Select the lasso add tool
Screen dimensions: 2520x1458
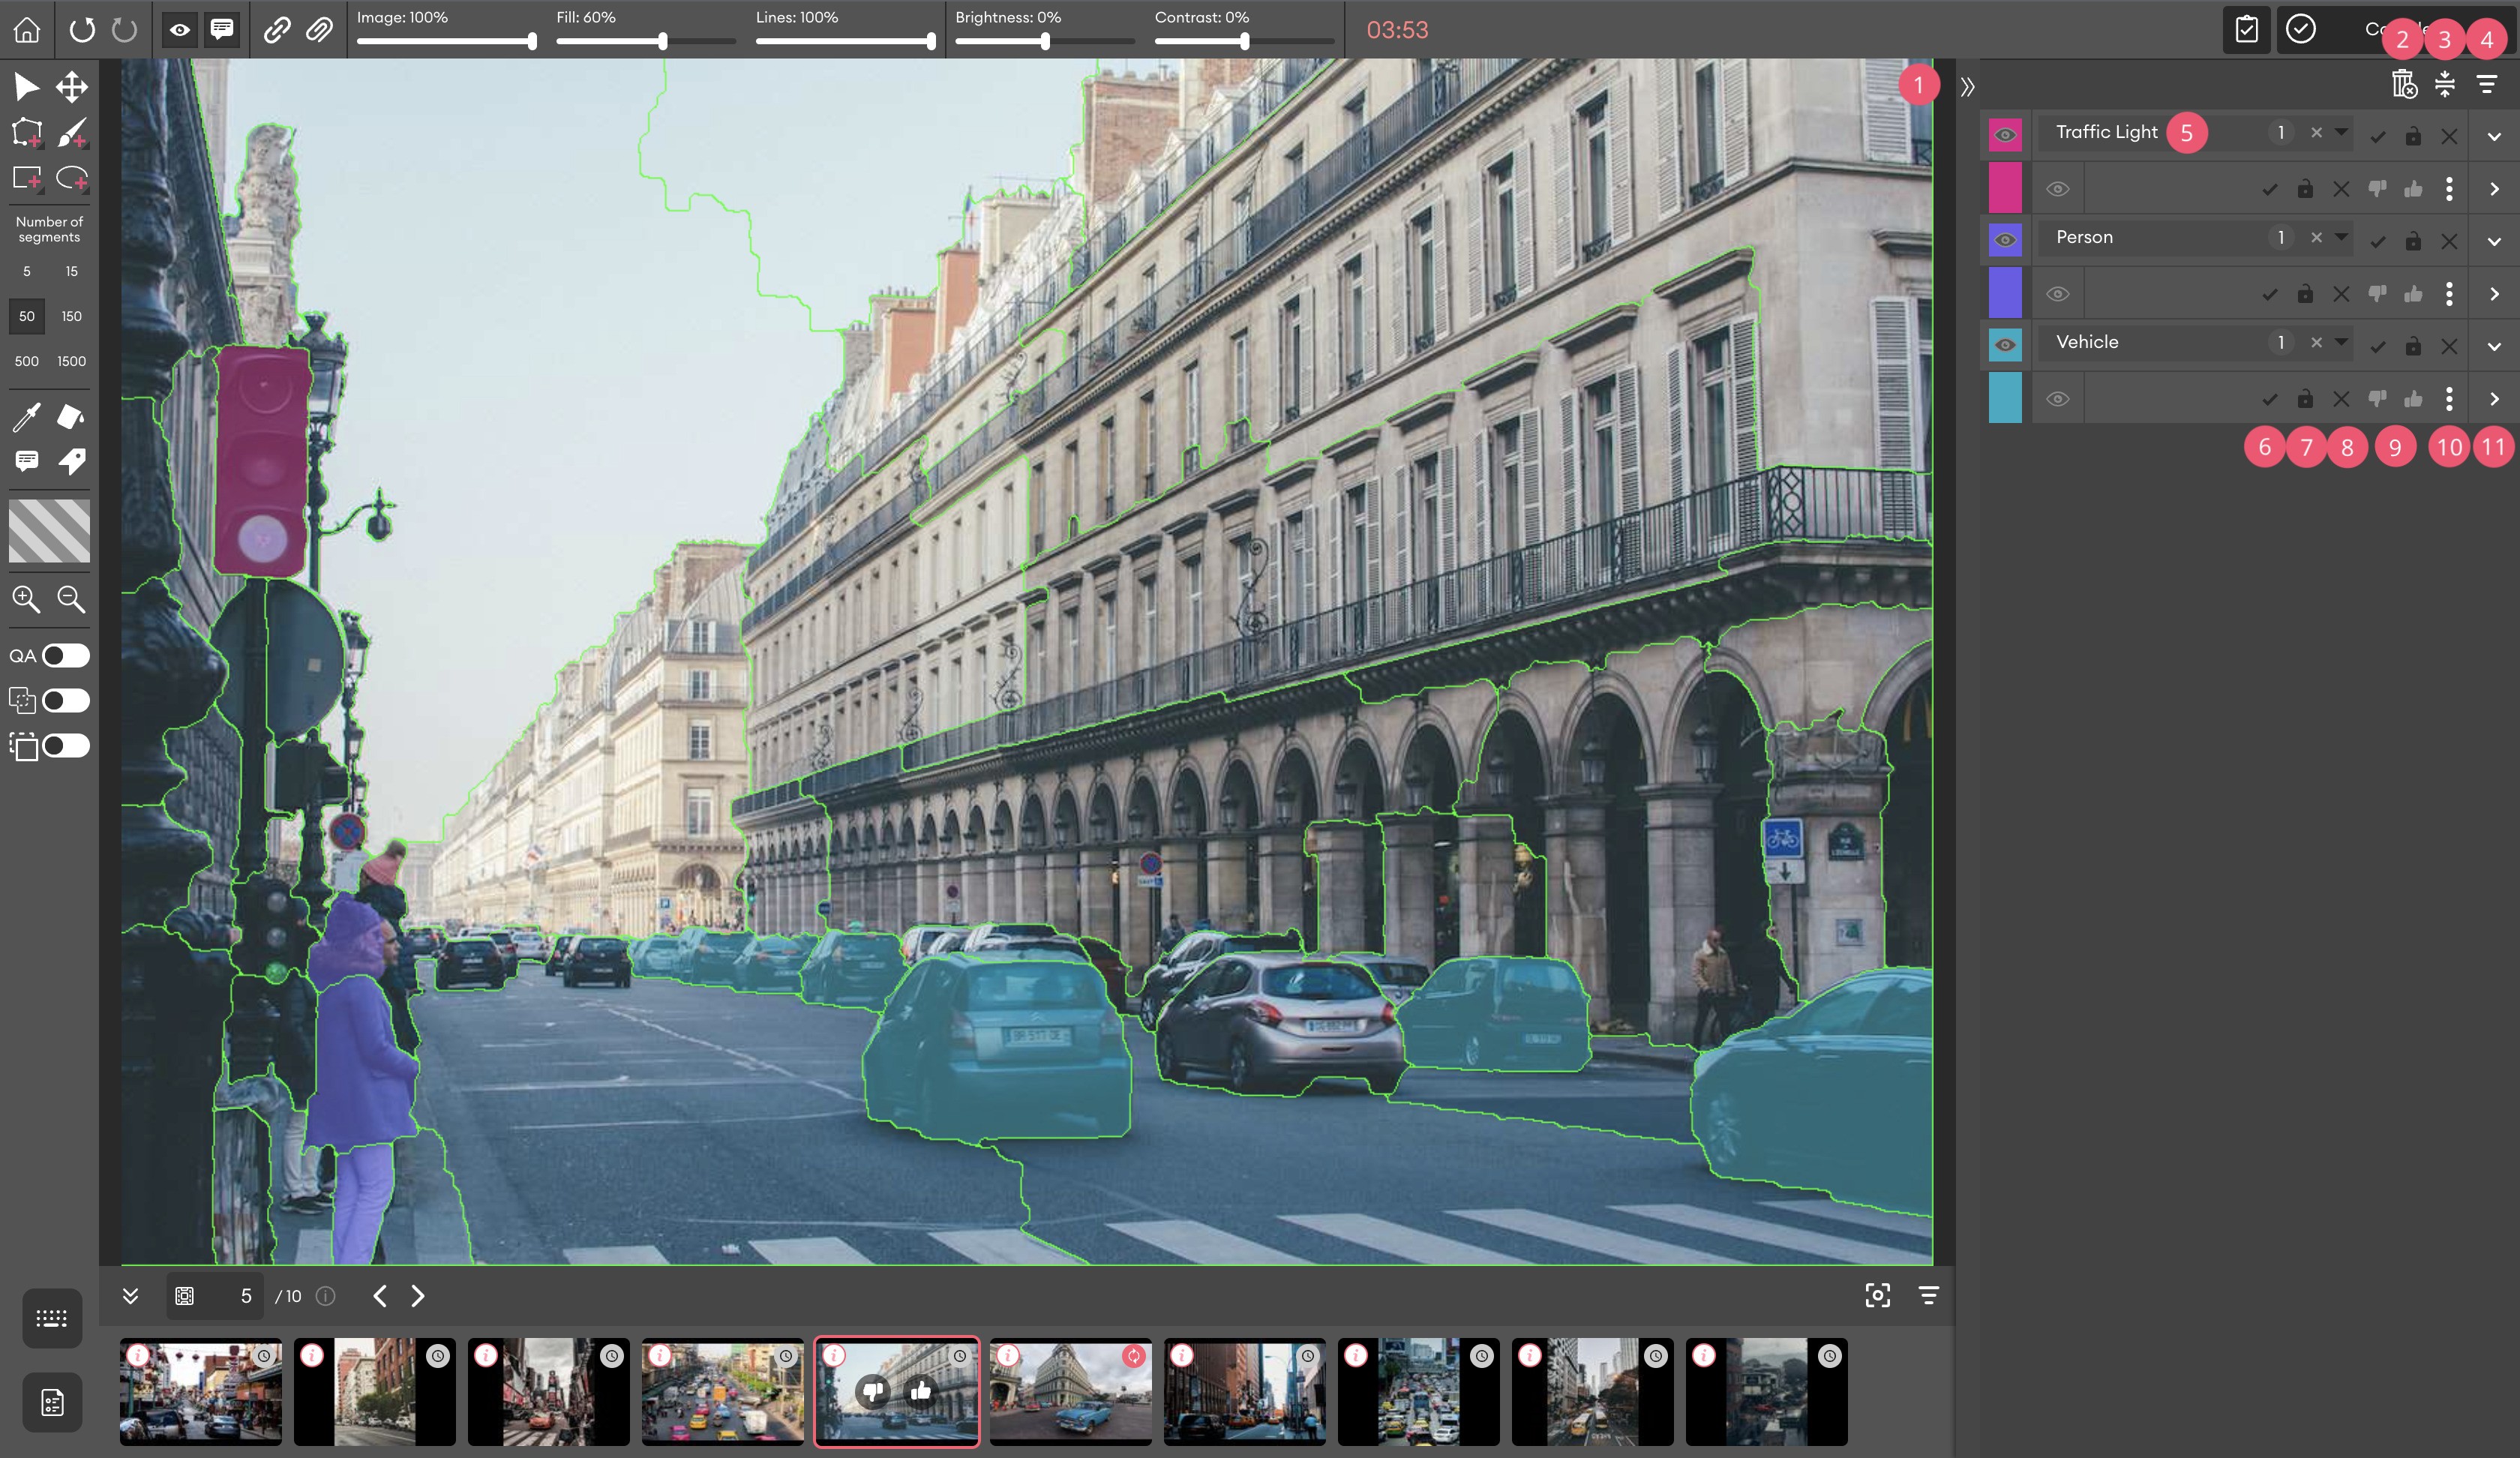pyautogui.click(x=71, y=178)
